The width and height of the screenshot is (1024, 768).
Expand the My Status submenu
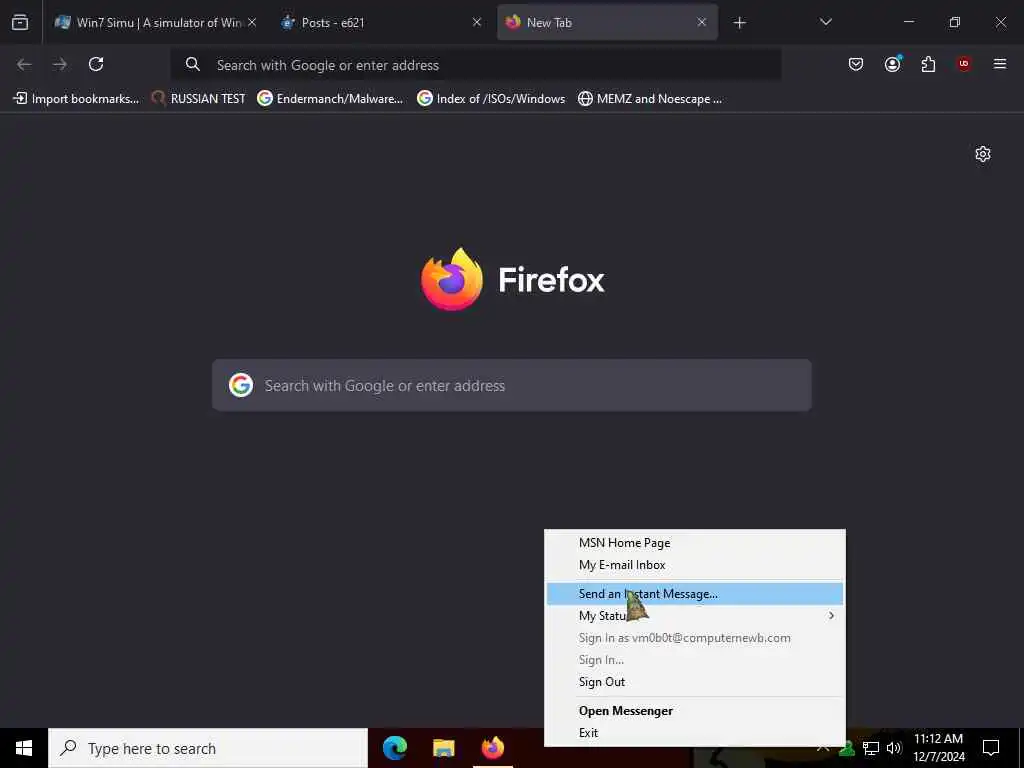click(695, 616)
